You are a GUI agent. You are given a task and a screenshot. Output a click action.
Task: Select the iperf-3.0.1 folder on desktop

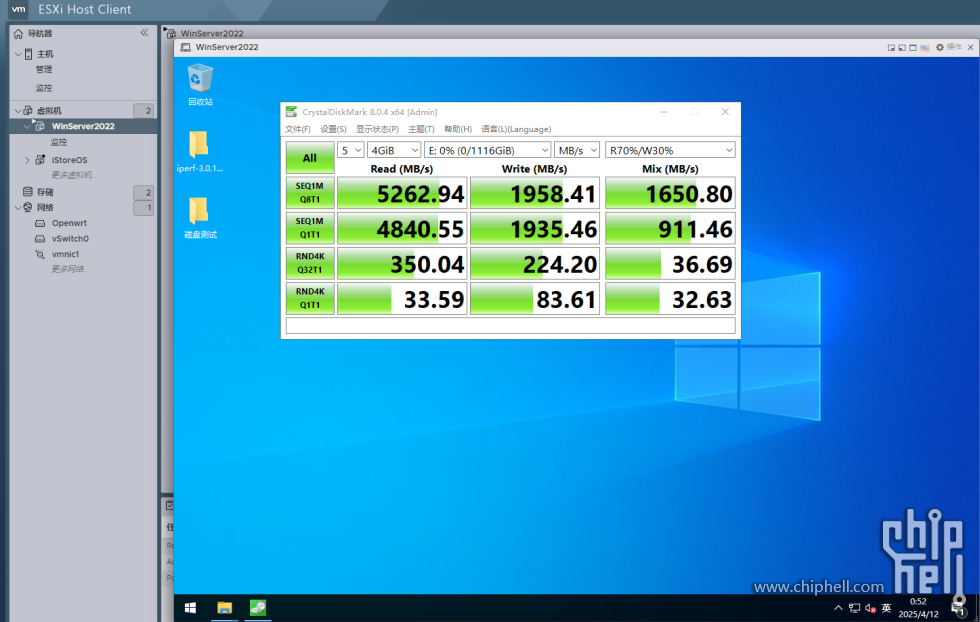(x=199, y=151)
